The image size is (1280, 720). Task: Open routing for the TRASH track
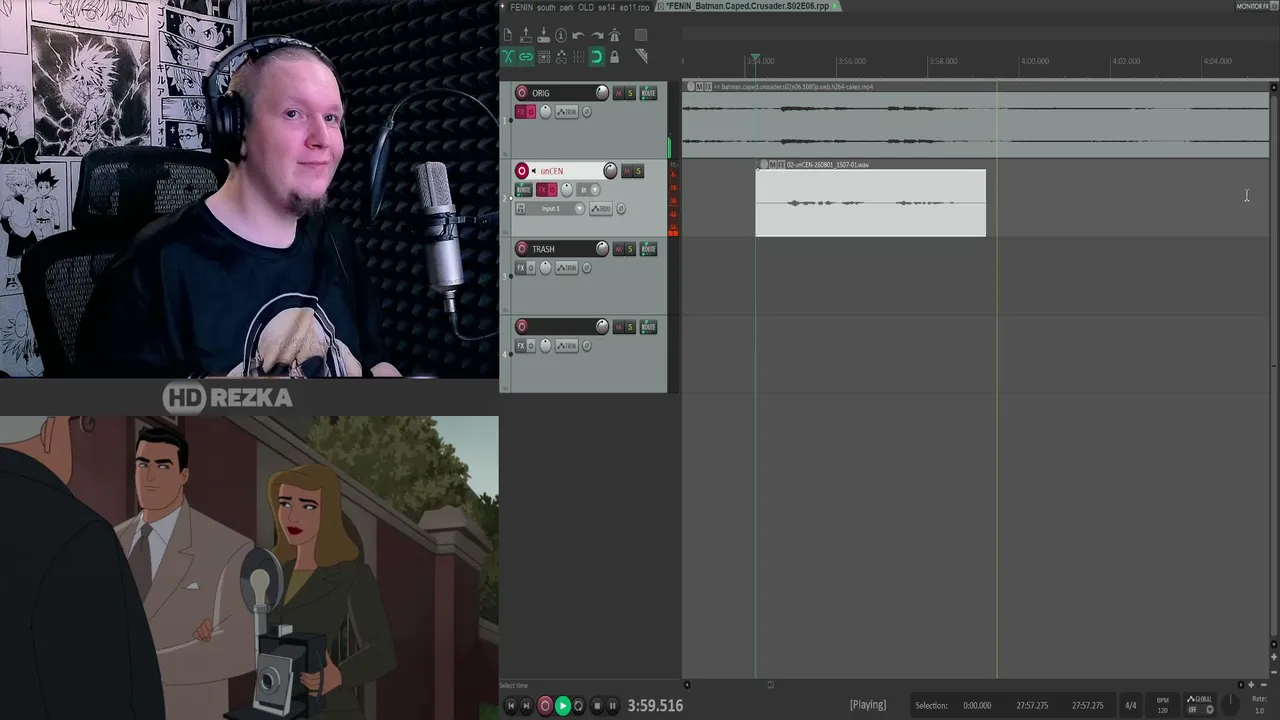point(648,249)
